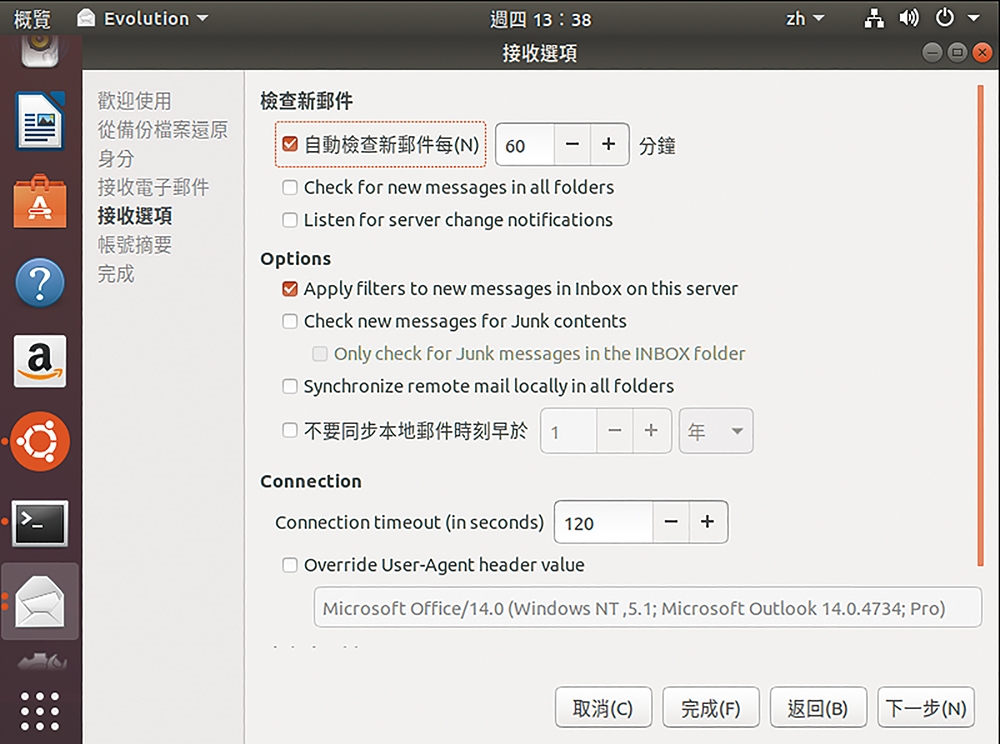This screenshot has width=1000, height=744.
Task: Enable Check for new messages in all folders
Action: [x=290, y=187]
